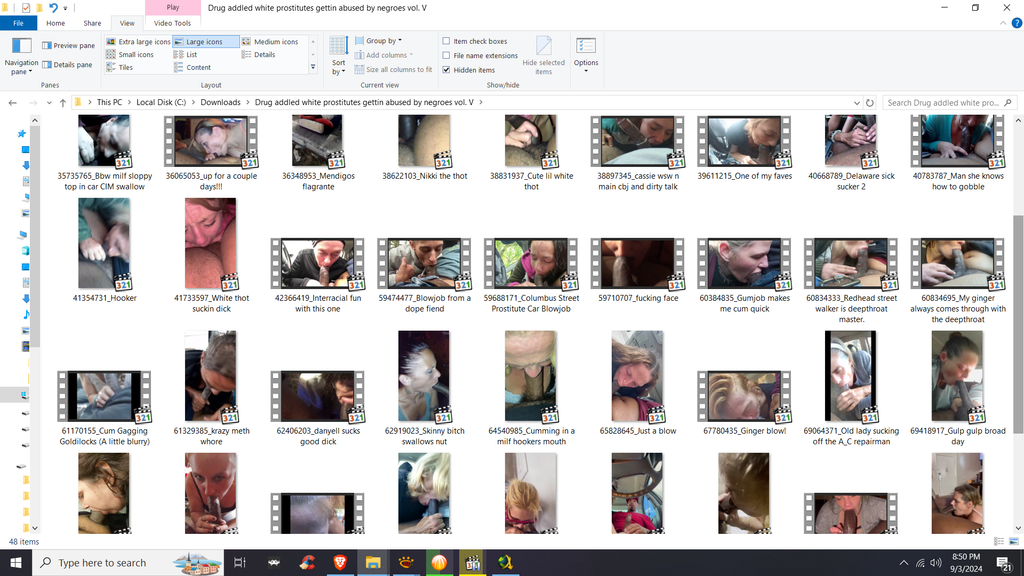Expand the Group by dropdown menu
The width and height of the screenshot is (1024, 576).
(x=384, y=41)
